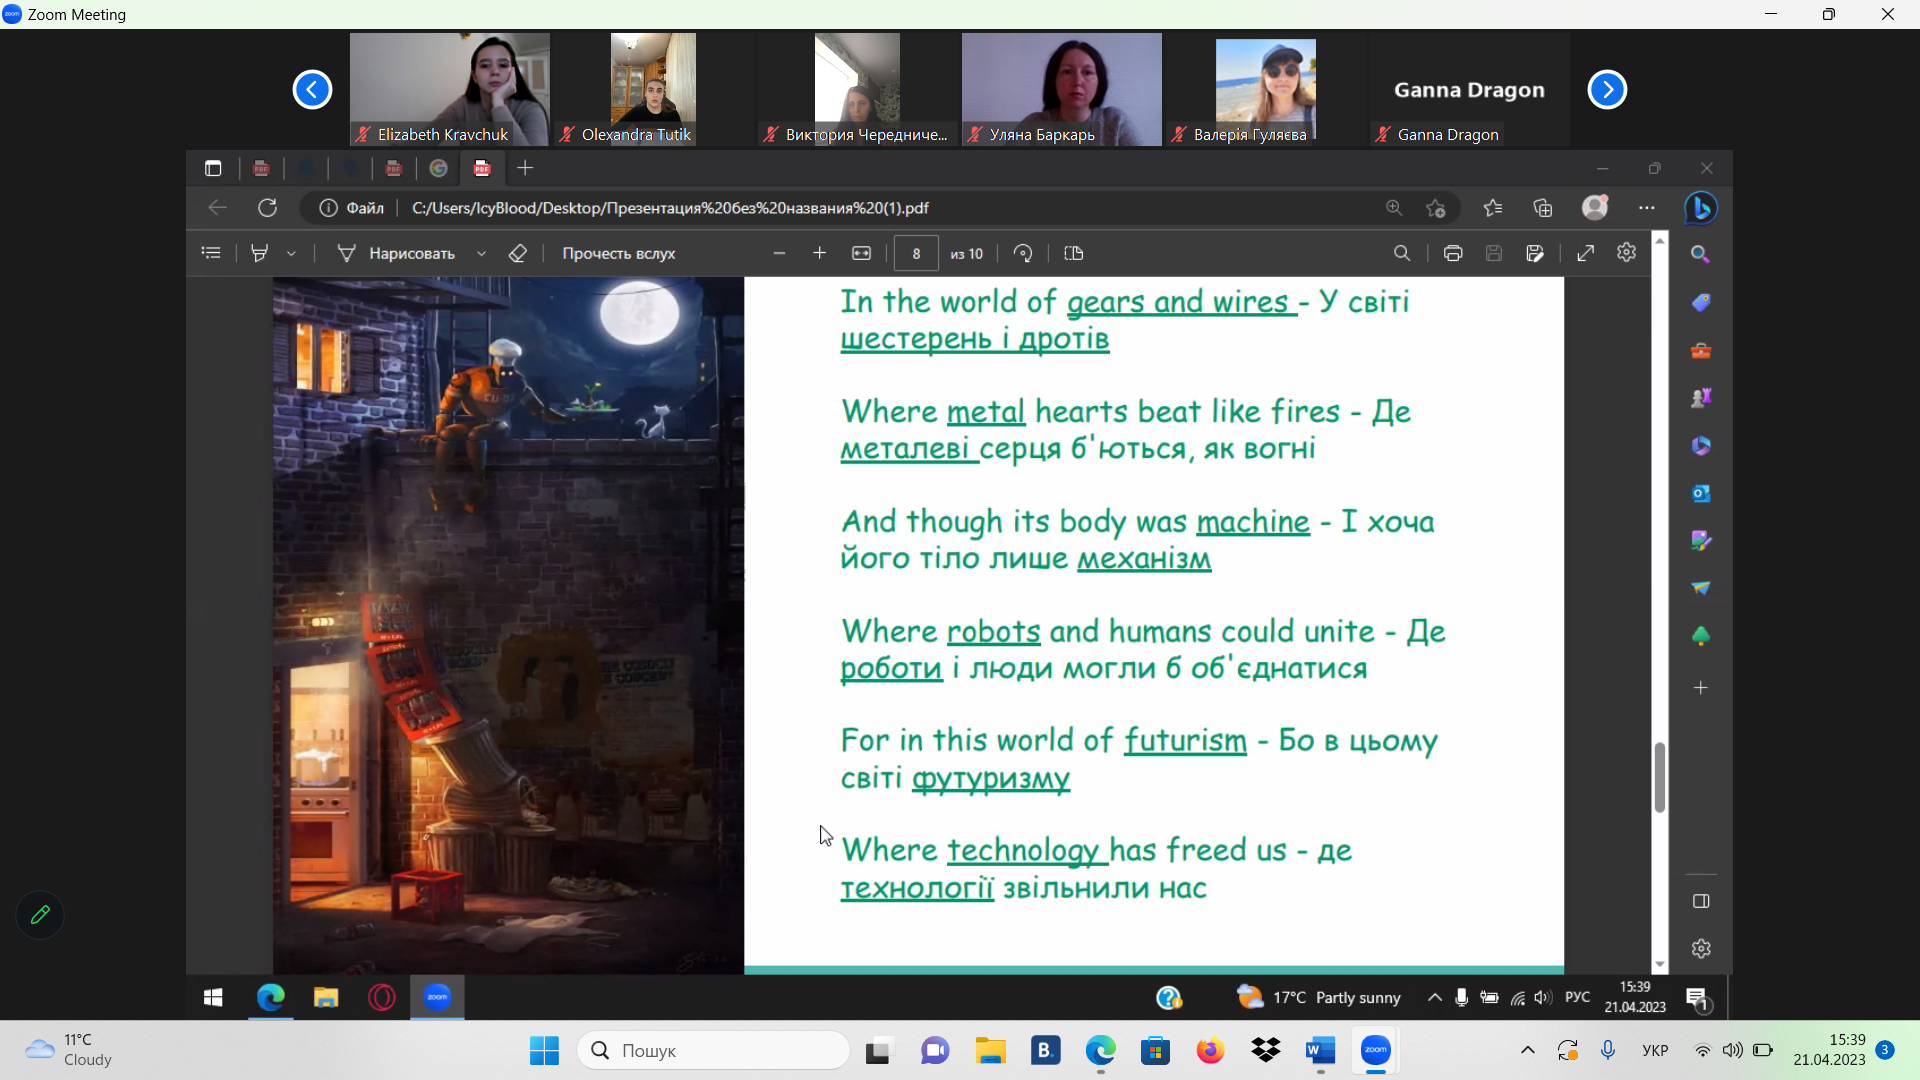
Task: Switch to the first PDF tab in Edge
Action: point(261,168)
